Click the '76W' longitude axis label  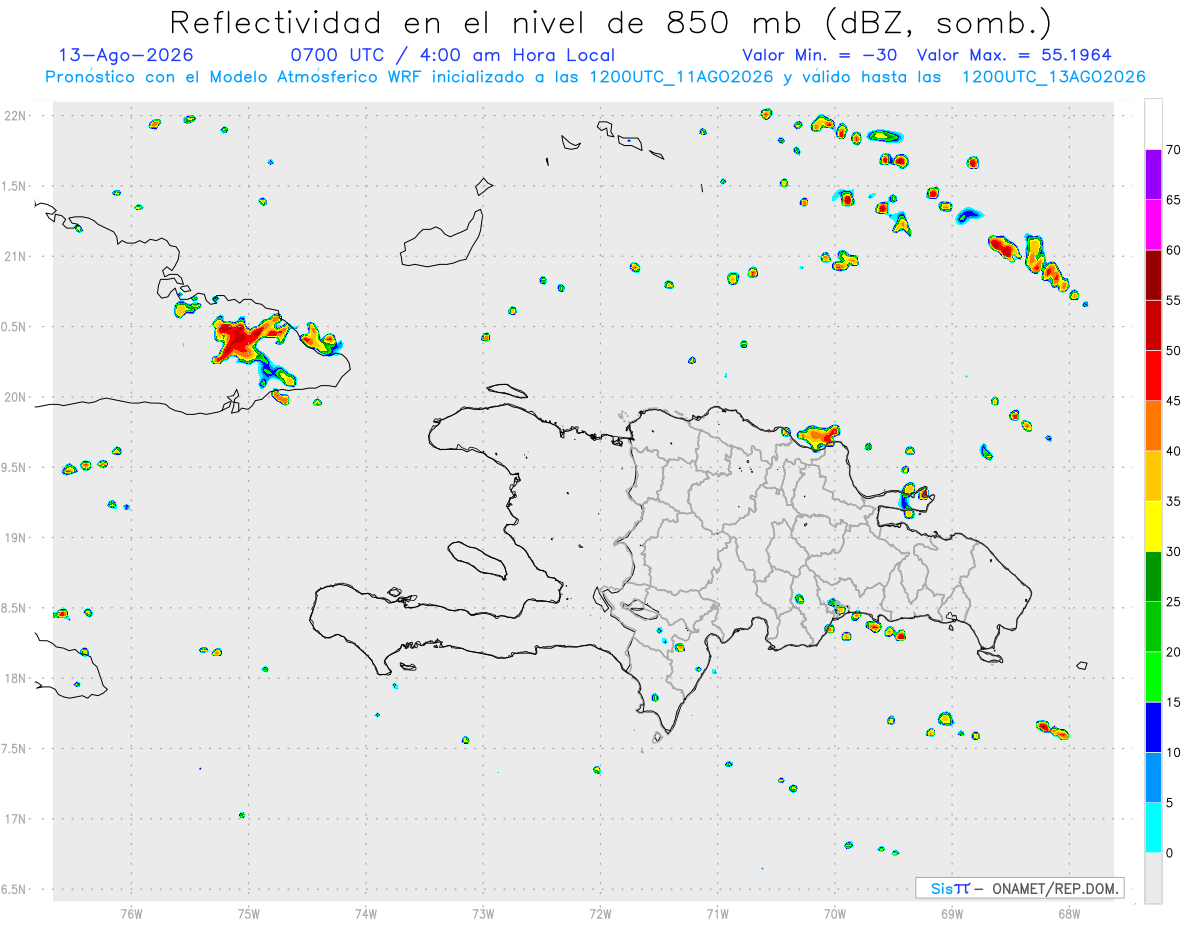click(131, 913)
